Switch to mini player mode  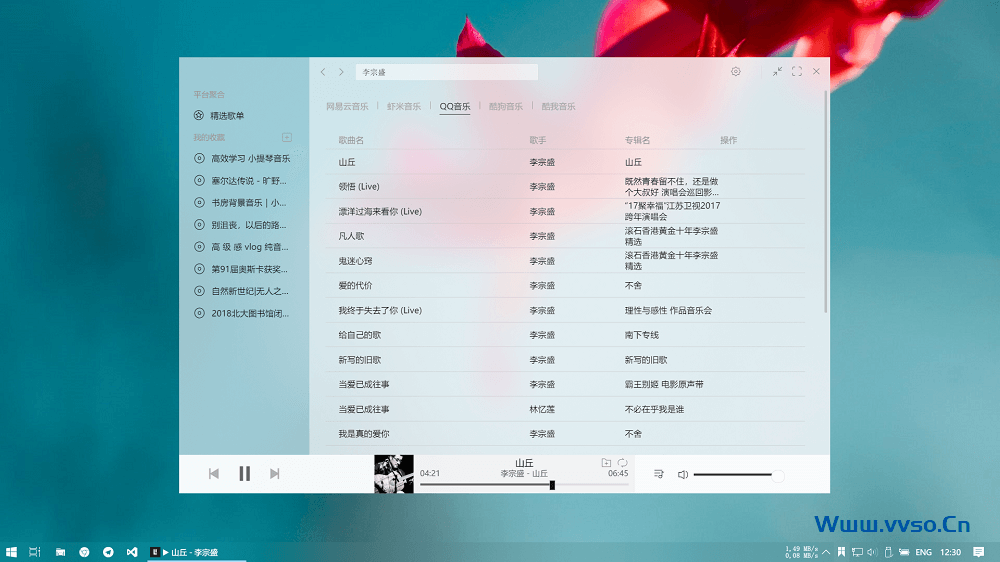coord(777,72)
